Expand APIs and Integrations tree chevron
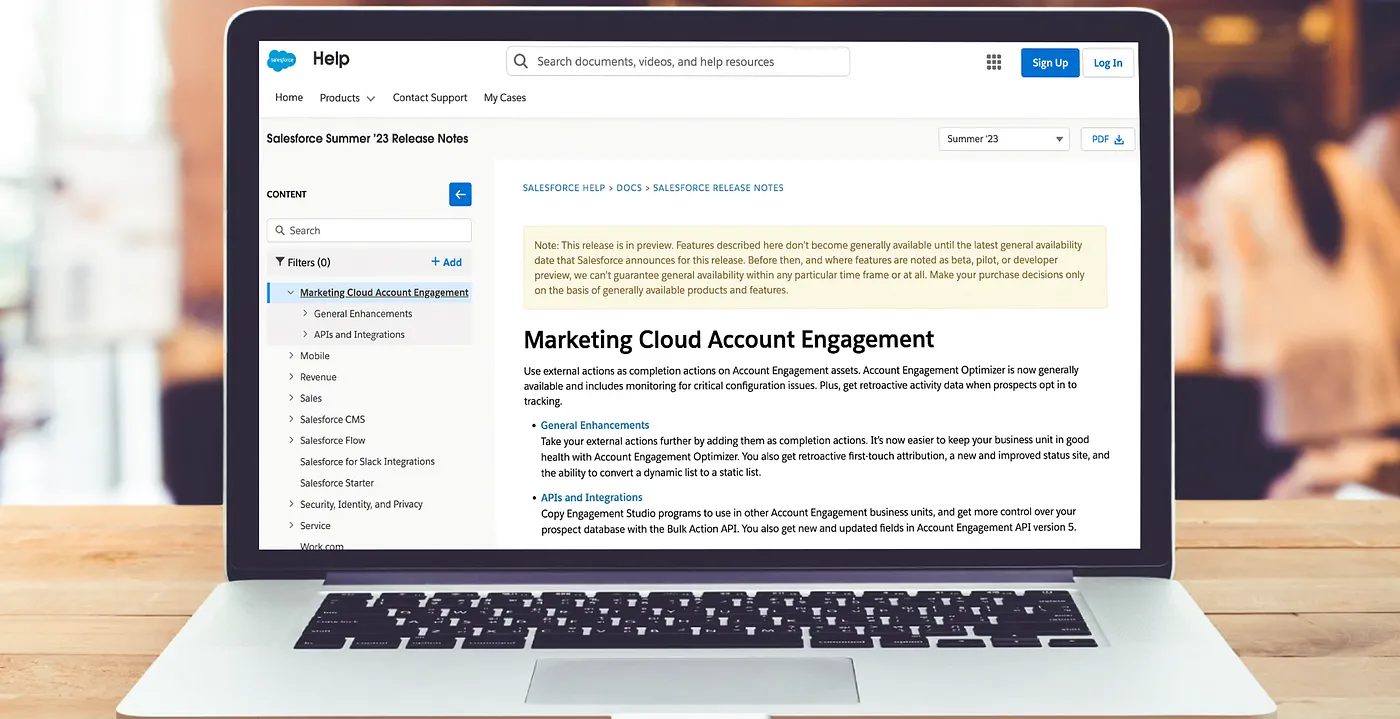This screenshot has width=1400, height=719. [x=305, y=335]
